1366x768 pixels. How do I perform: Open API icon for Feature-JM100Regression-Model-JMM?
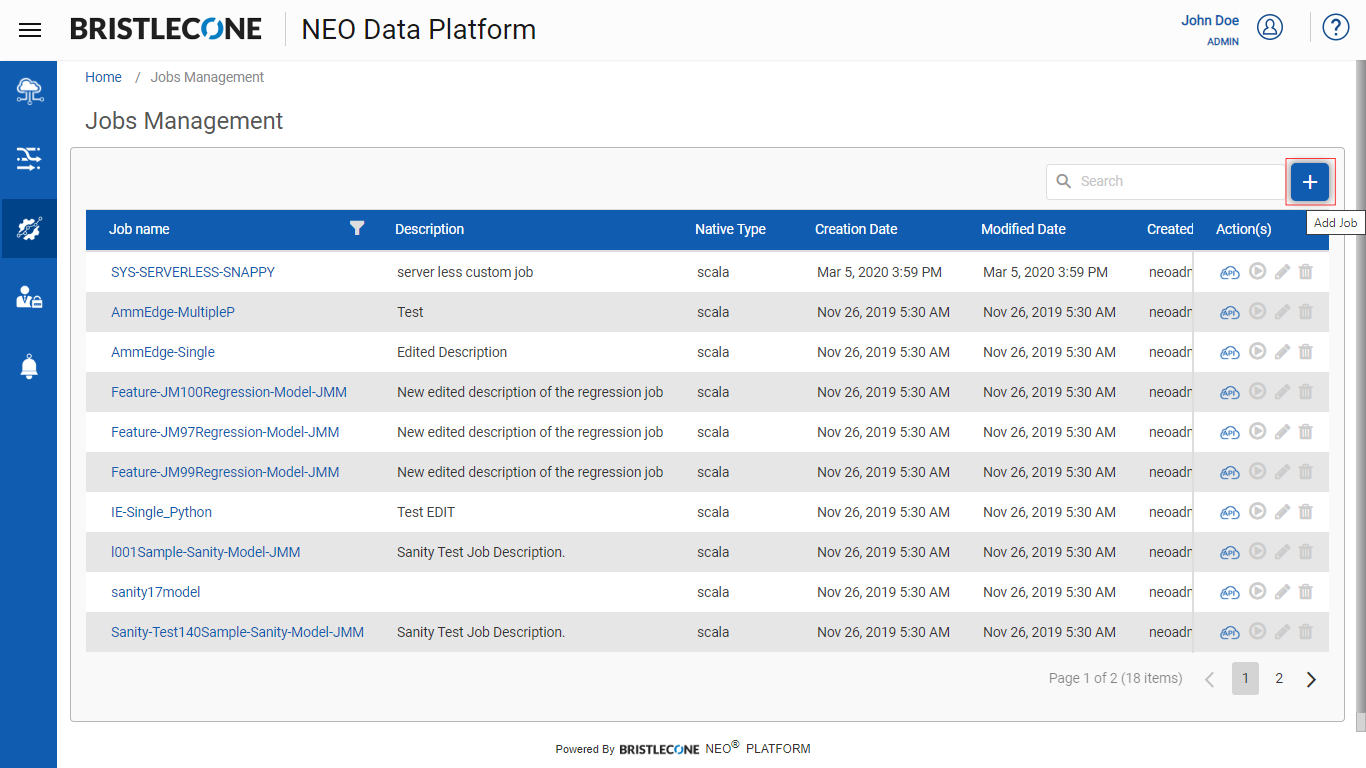coord(1230,392)
